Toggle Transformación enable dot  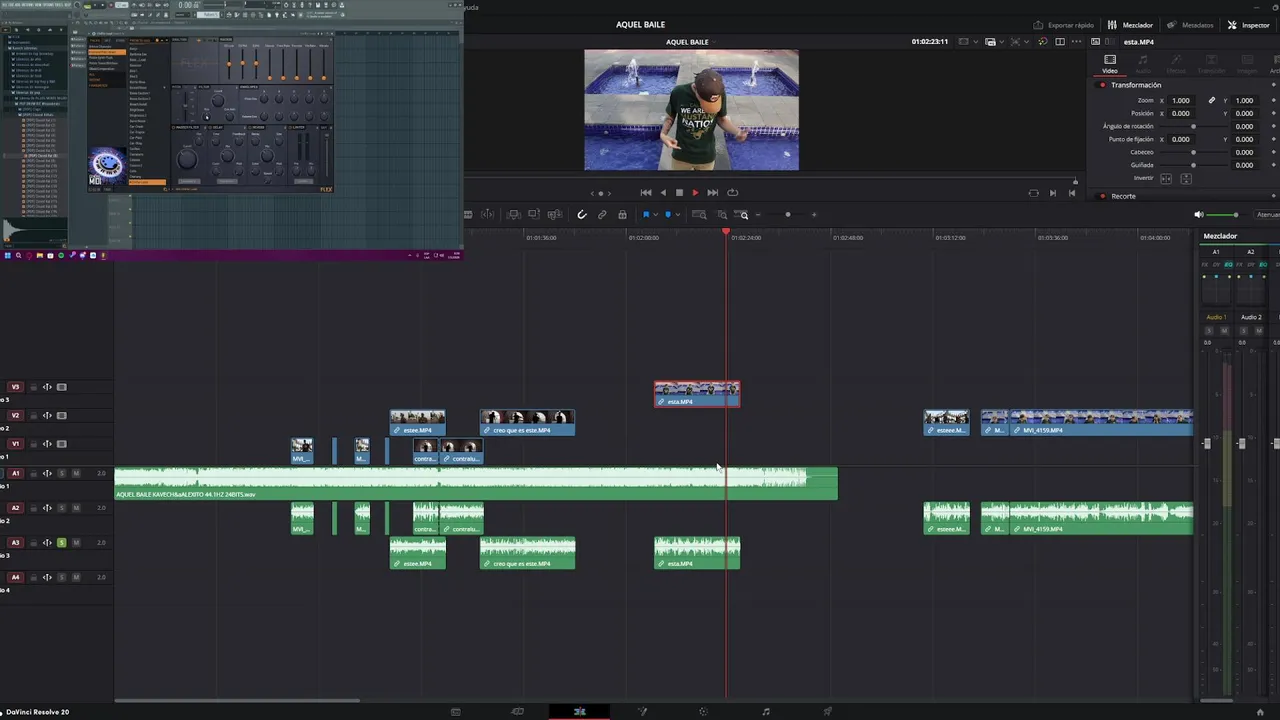click(x=1103, y=85)
